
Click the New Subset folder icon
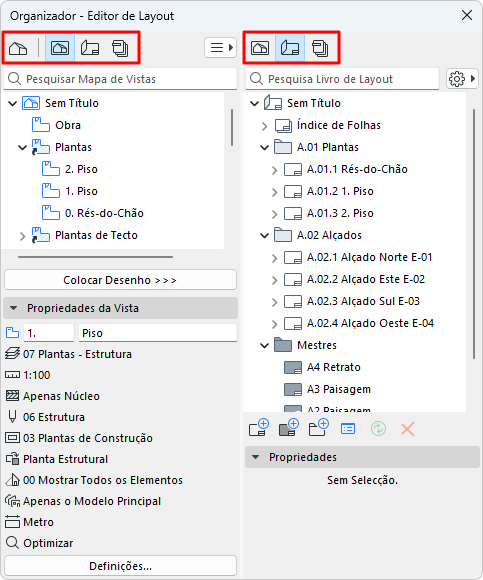tap(318, 428)
